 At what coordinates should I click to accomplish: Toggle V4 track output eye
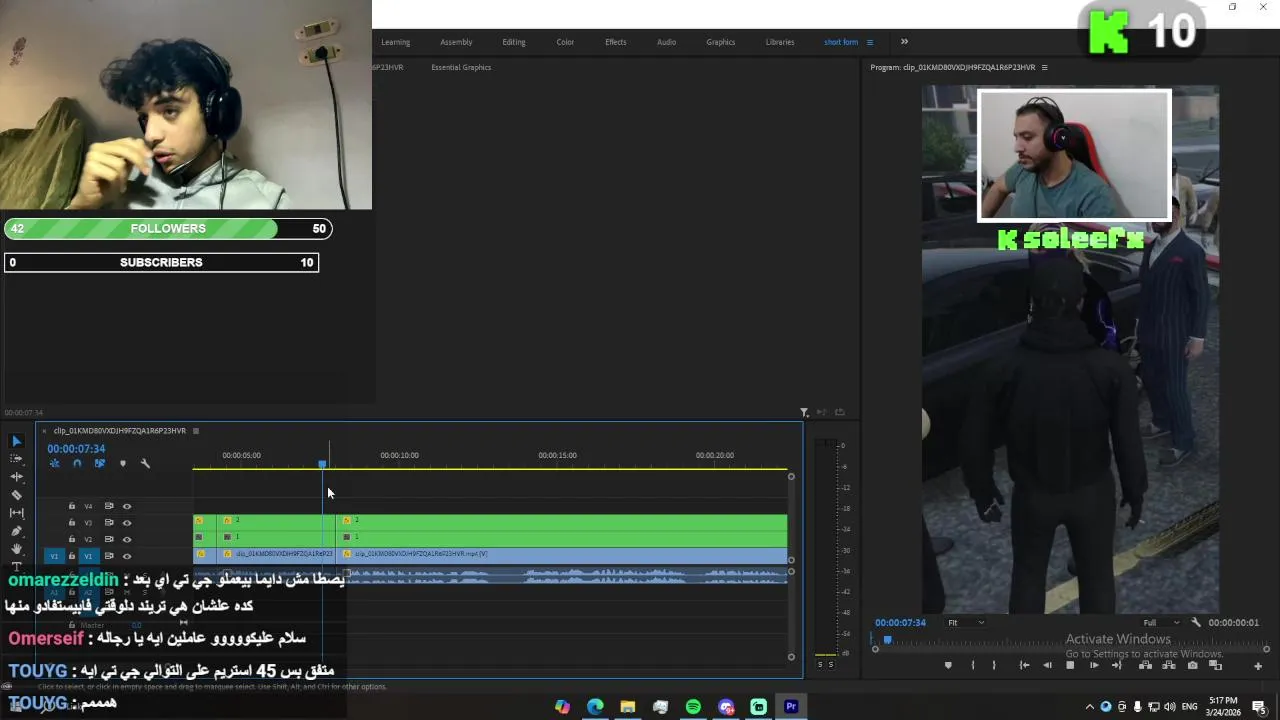(127, 506)
